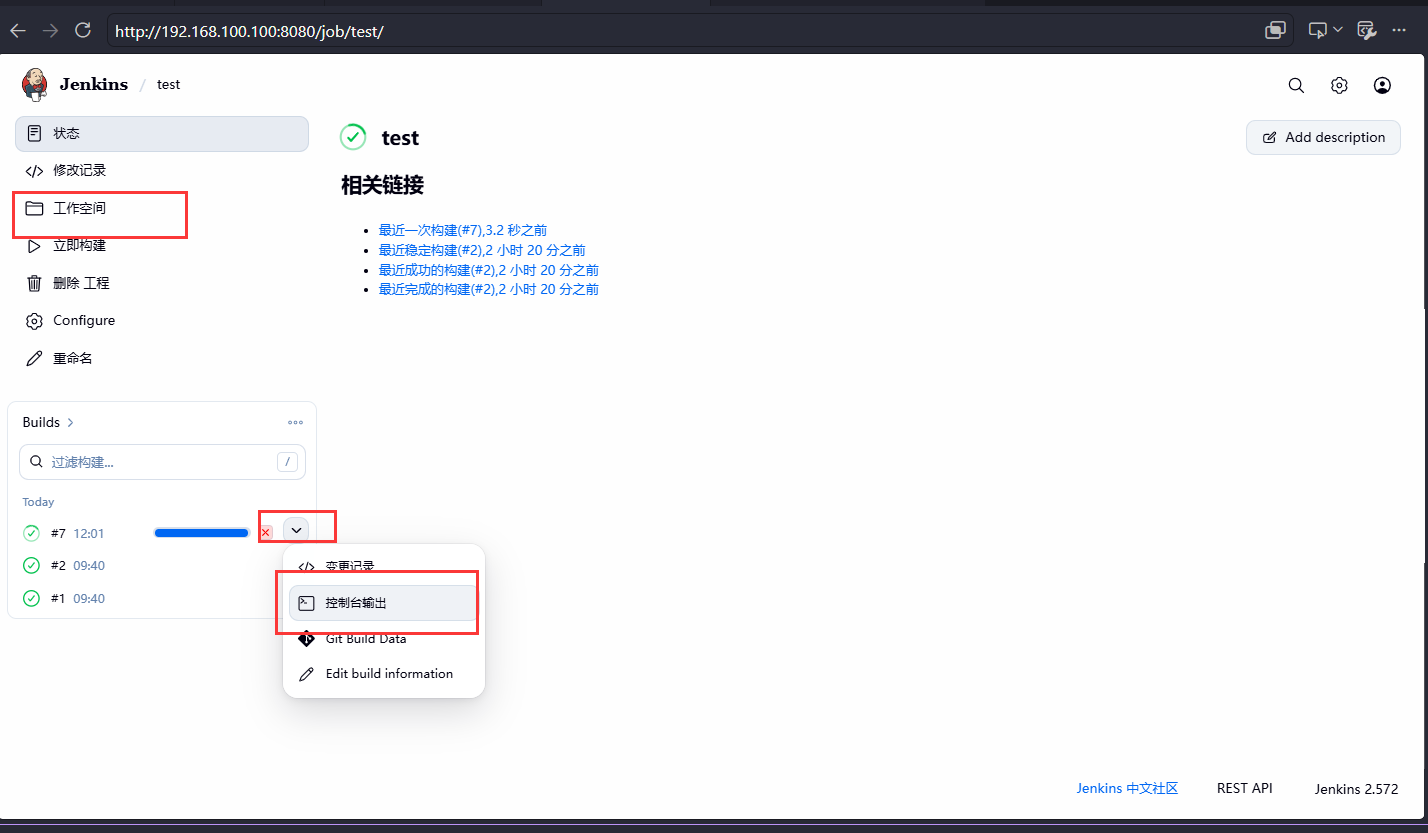Reload the page with the refresh icon

pos(83,31)
